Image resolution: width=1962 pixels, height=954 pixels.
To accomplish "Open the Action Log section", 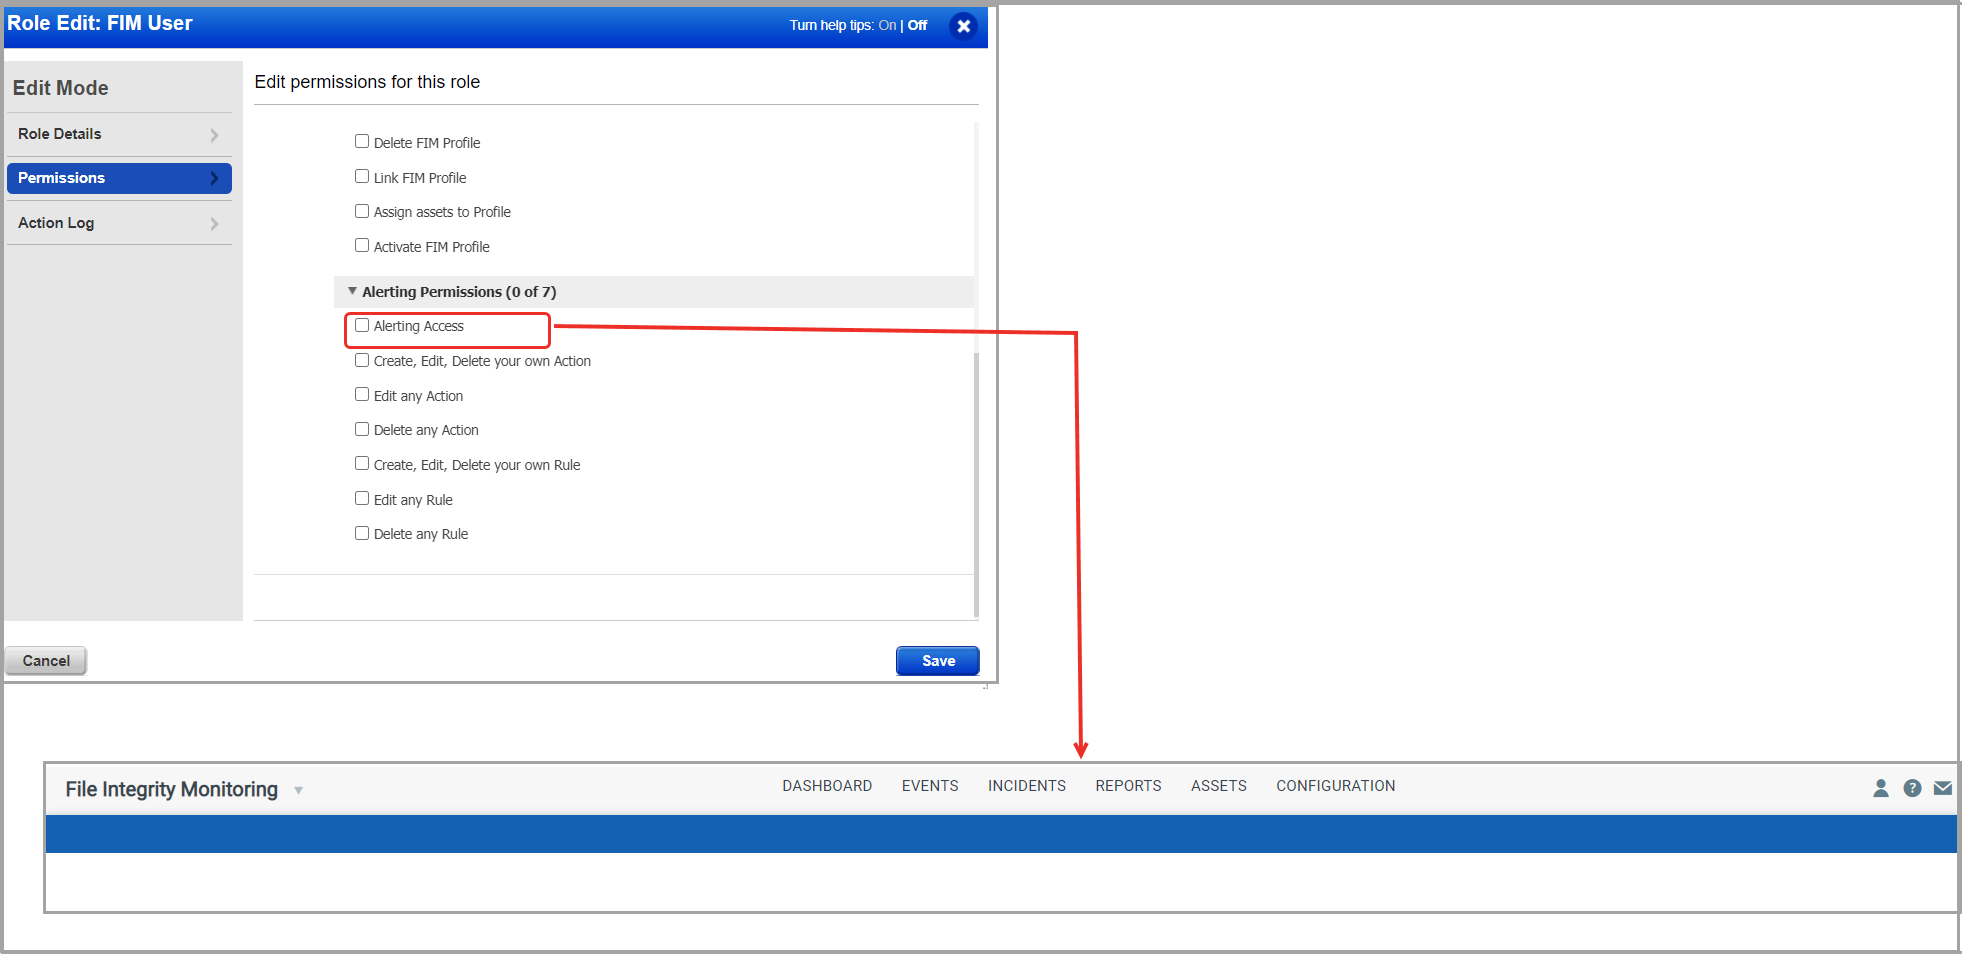I will pyautogui.click(x=119, y=223).
